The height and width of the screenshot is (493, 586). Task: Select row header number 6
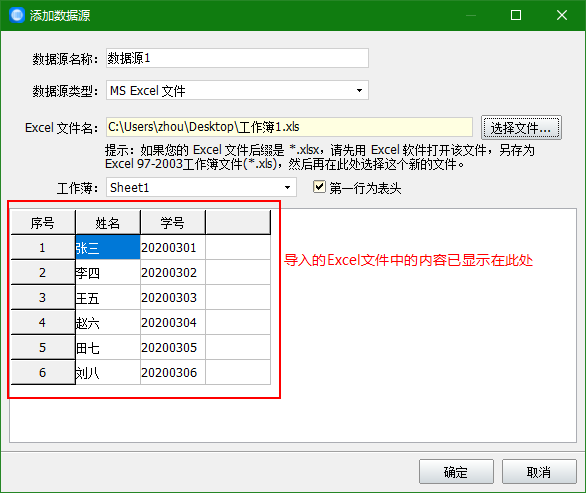[43, 372]
